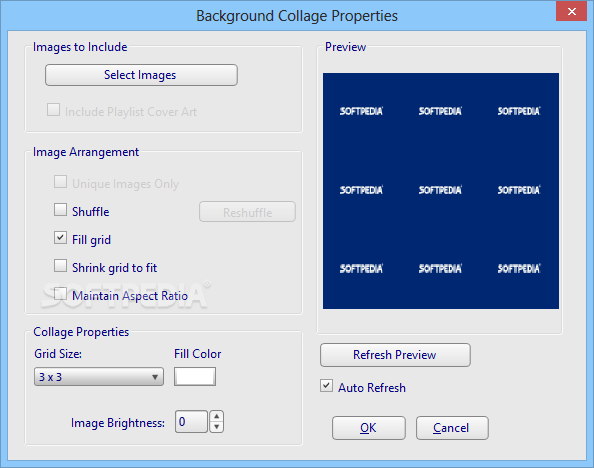This screenshot has height=468, width=594.
Task: Disable the Auto Refresh checkbox
Action: coord(327,386)
